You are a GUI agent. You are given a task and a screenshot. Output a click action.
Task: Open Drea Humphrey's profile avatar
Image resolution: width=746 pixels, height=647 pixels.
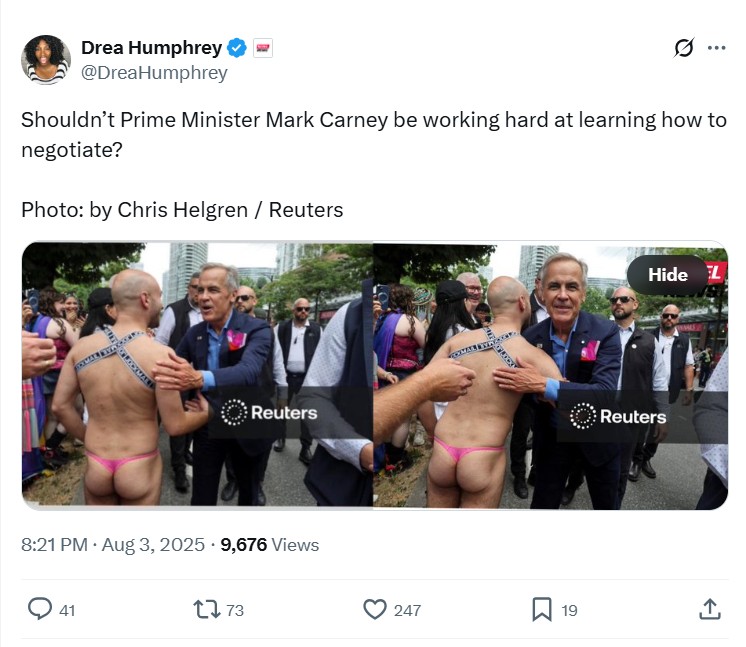tap(46, 59)
